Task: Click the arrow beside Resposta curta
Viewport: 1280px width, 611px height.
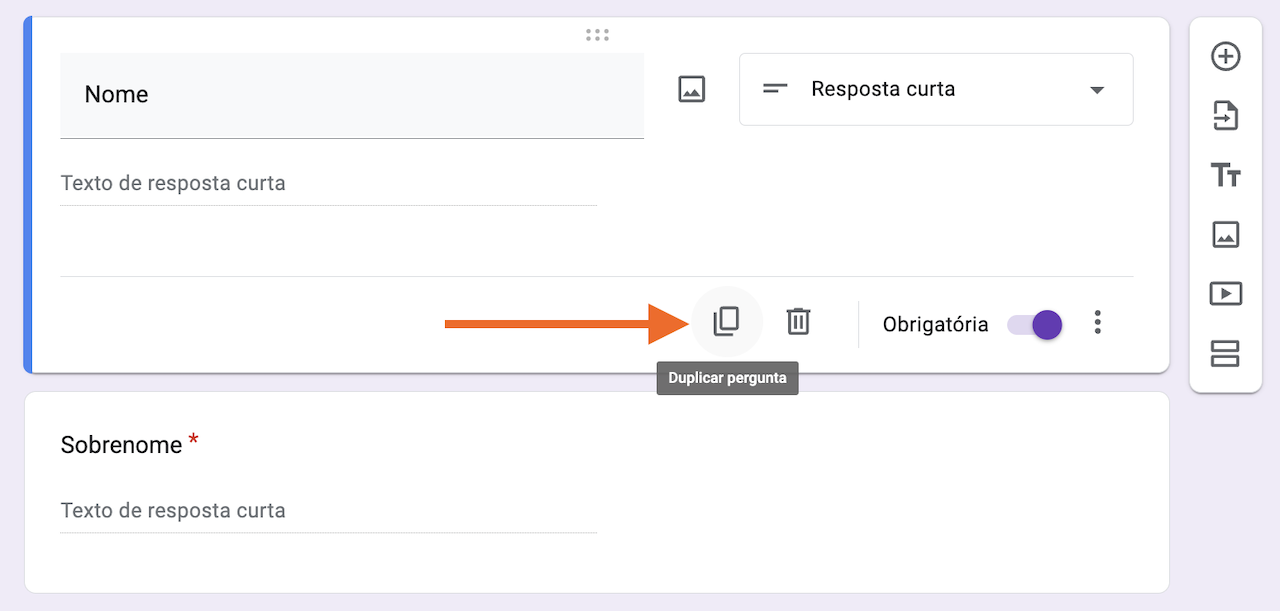Action: (x=1097, y=90)
